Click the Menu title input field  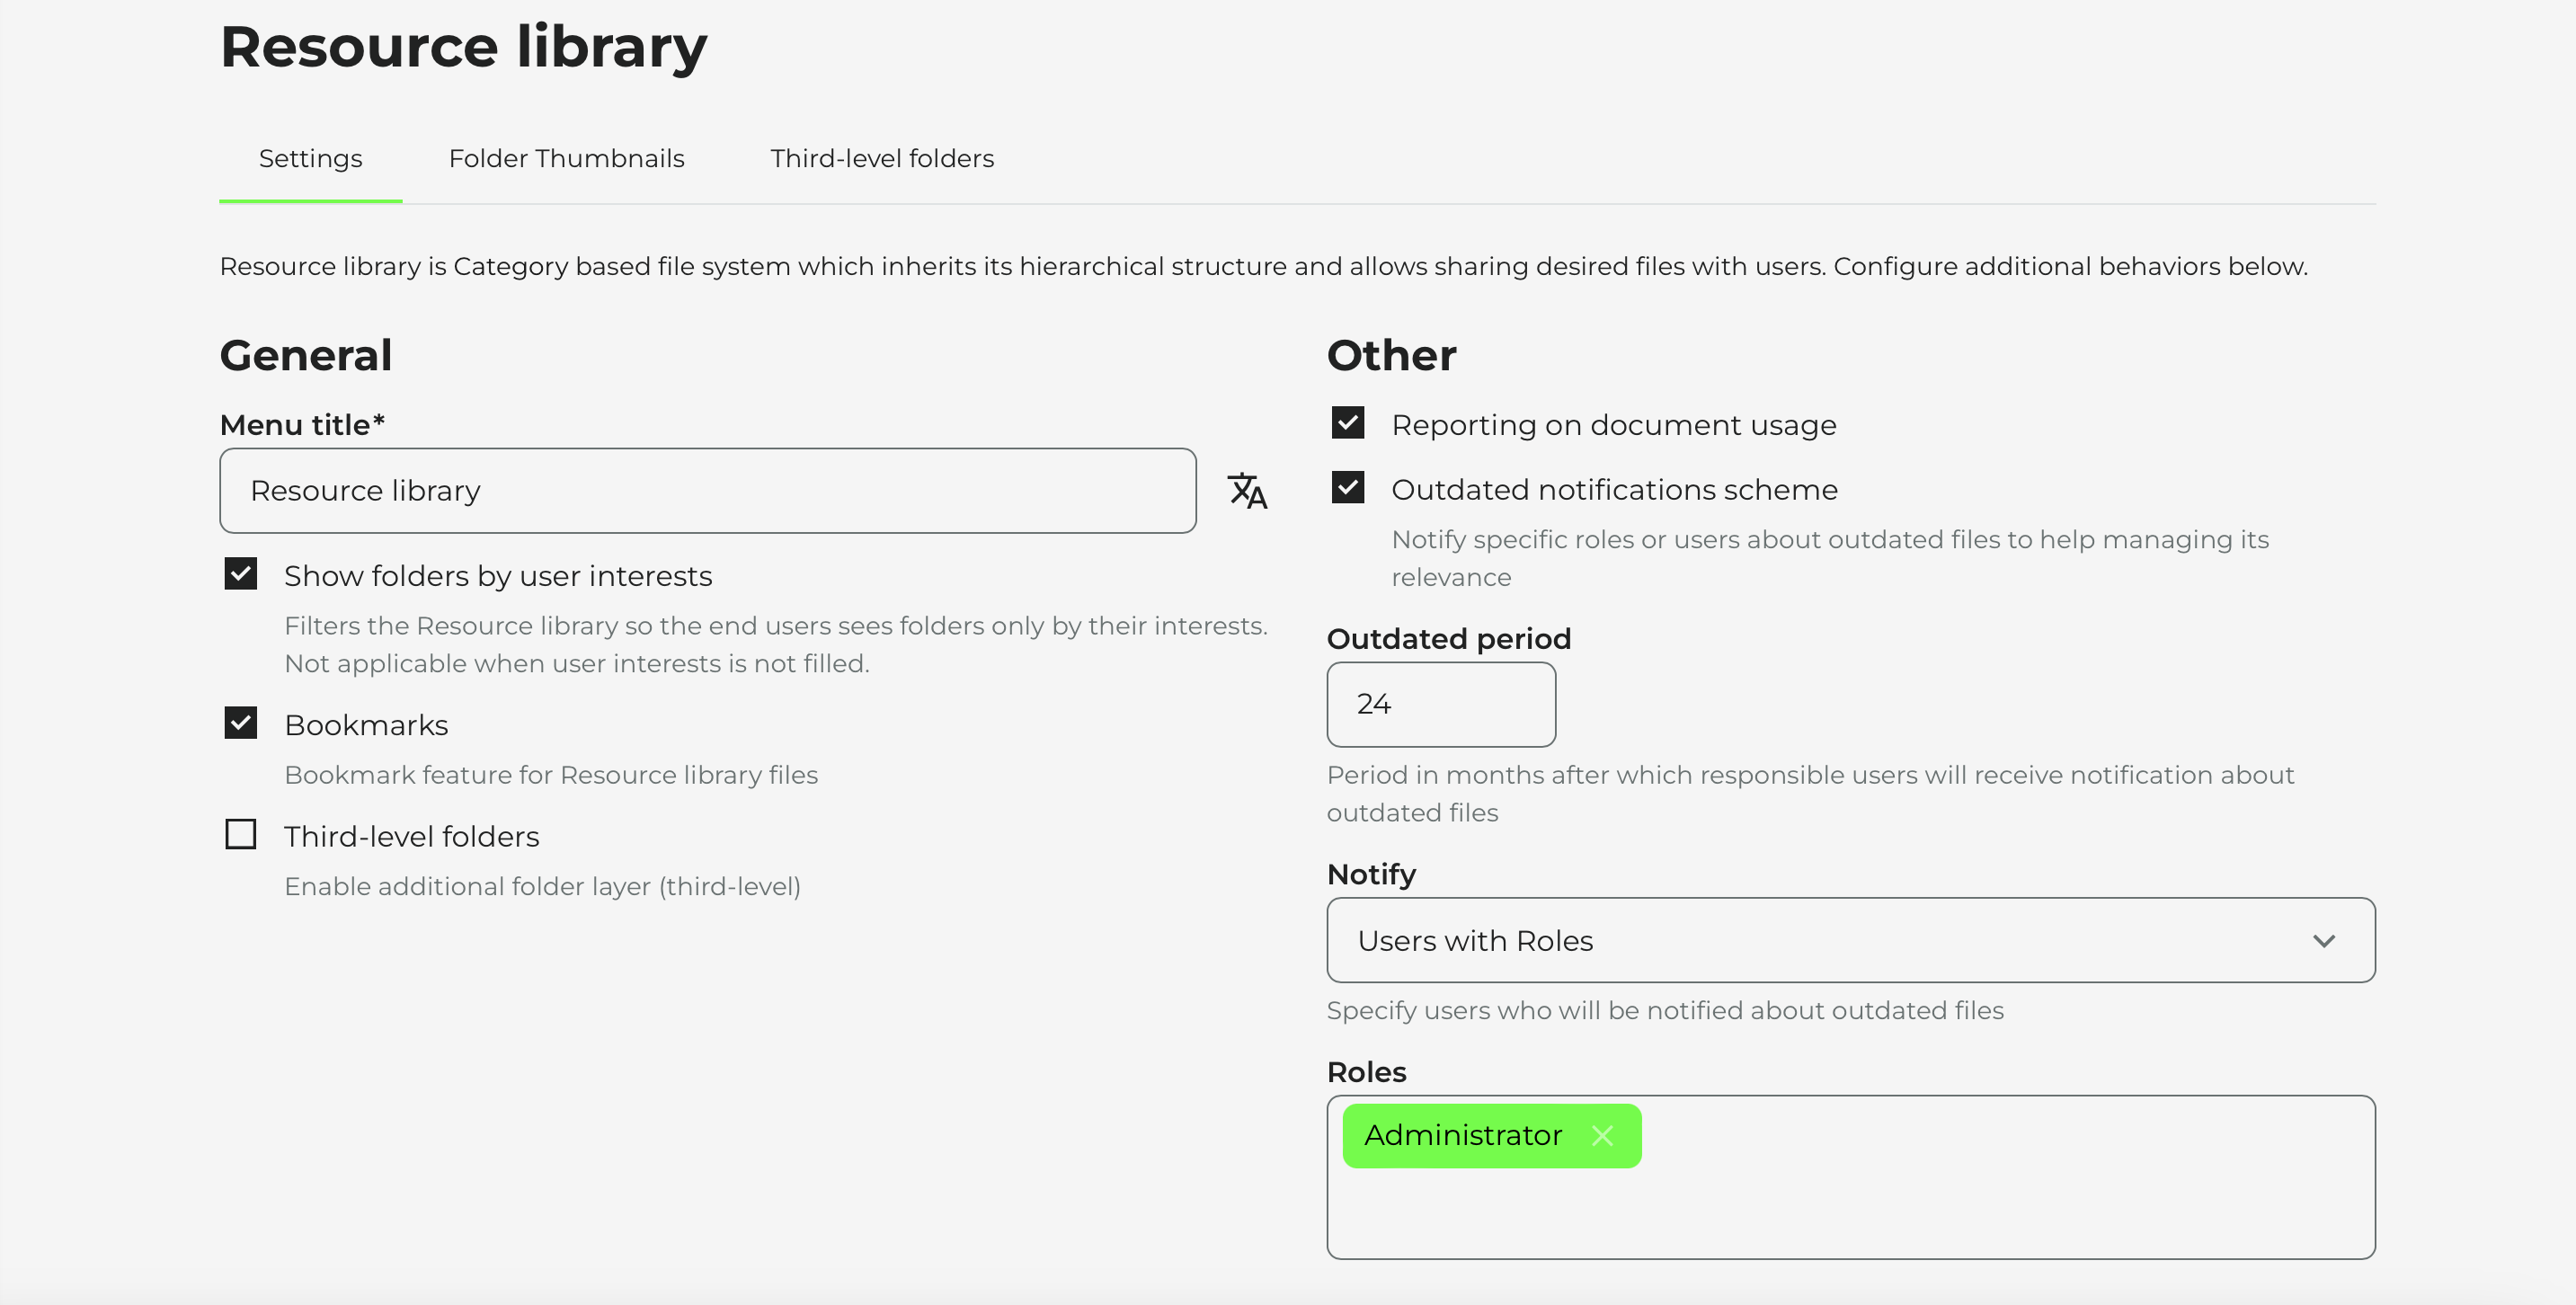[x=707, y=491]
